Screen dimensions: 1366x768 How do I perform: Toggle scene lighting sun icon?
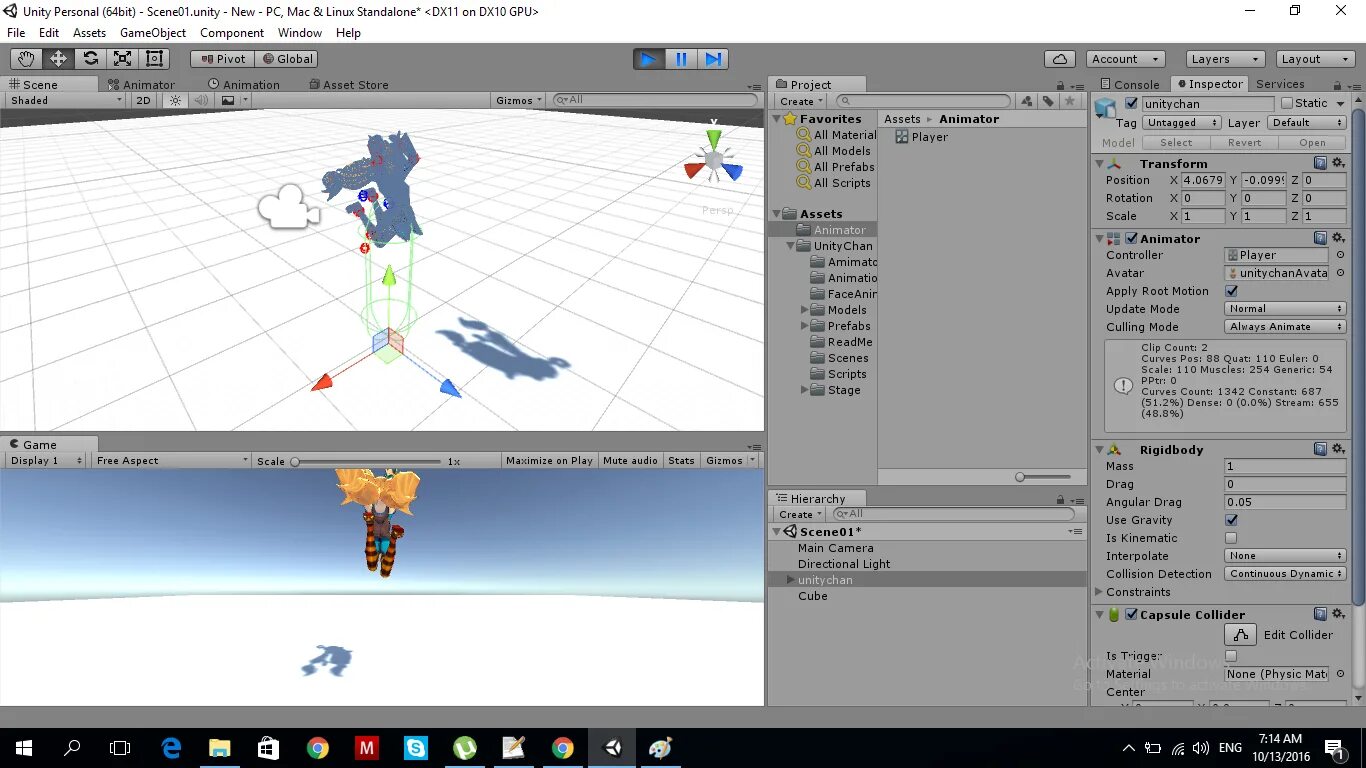click(176, 100)
